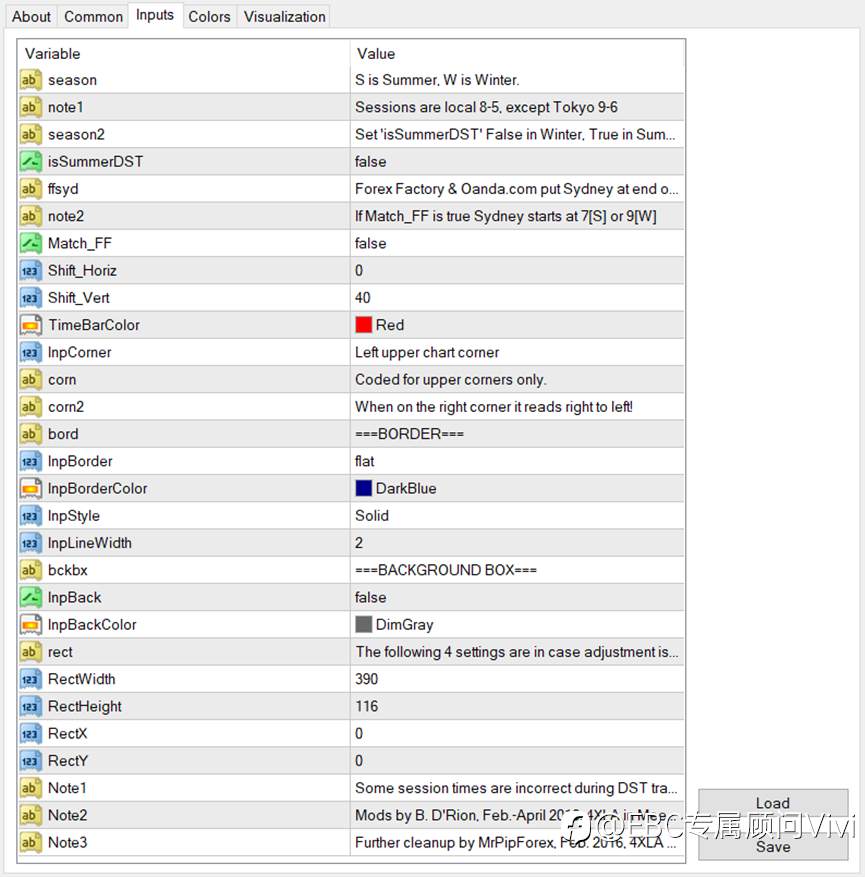Image resolution: width=865 pixels, height=877 pixels.
Task: Click the red TimeBarColor swatch
Action: pos(363,325)
